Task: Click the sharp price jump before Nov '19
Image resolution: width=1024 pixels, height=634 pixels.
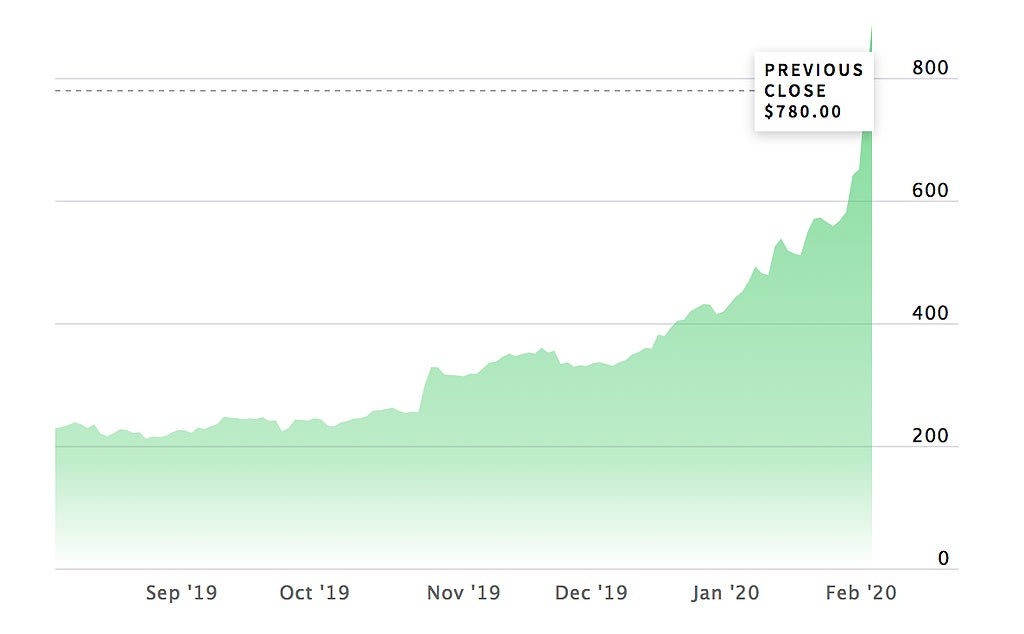Action: (425, 385)
